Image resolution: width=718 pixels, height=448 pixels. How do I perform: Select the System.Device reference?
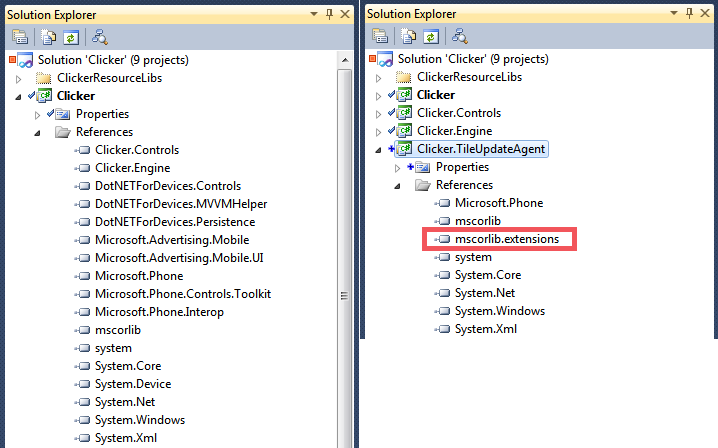point(133,384)
